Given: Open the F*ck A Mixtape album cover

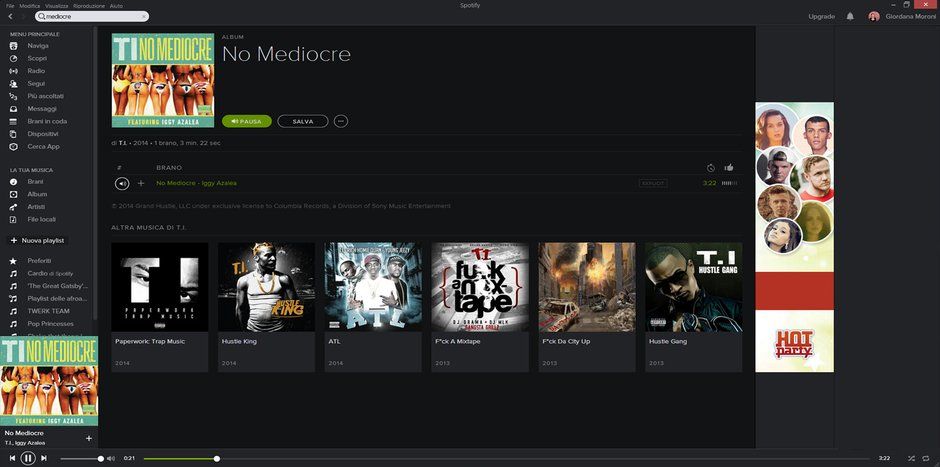Looking at the screenshot, I should coord(480,287).
